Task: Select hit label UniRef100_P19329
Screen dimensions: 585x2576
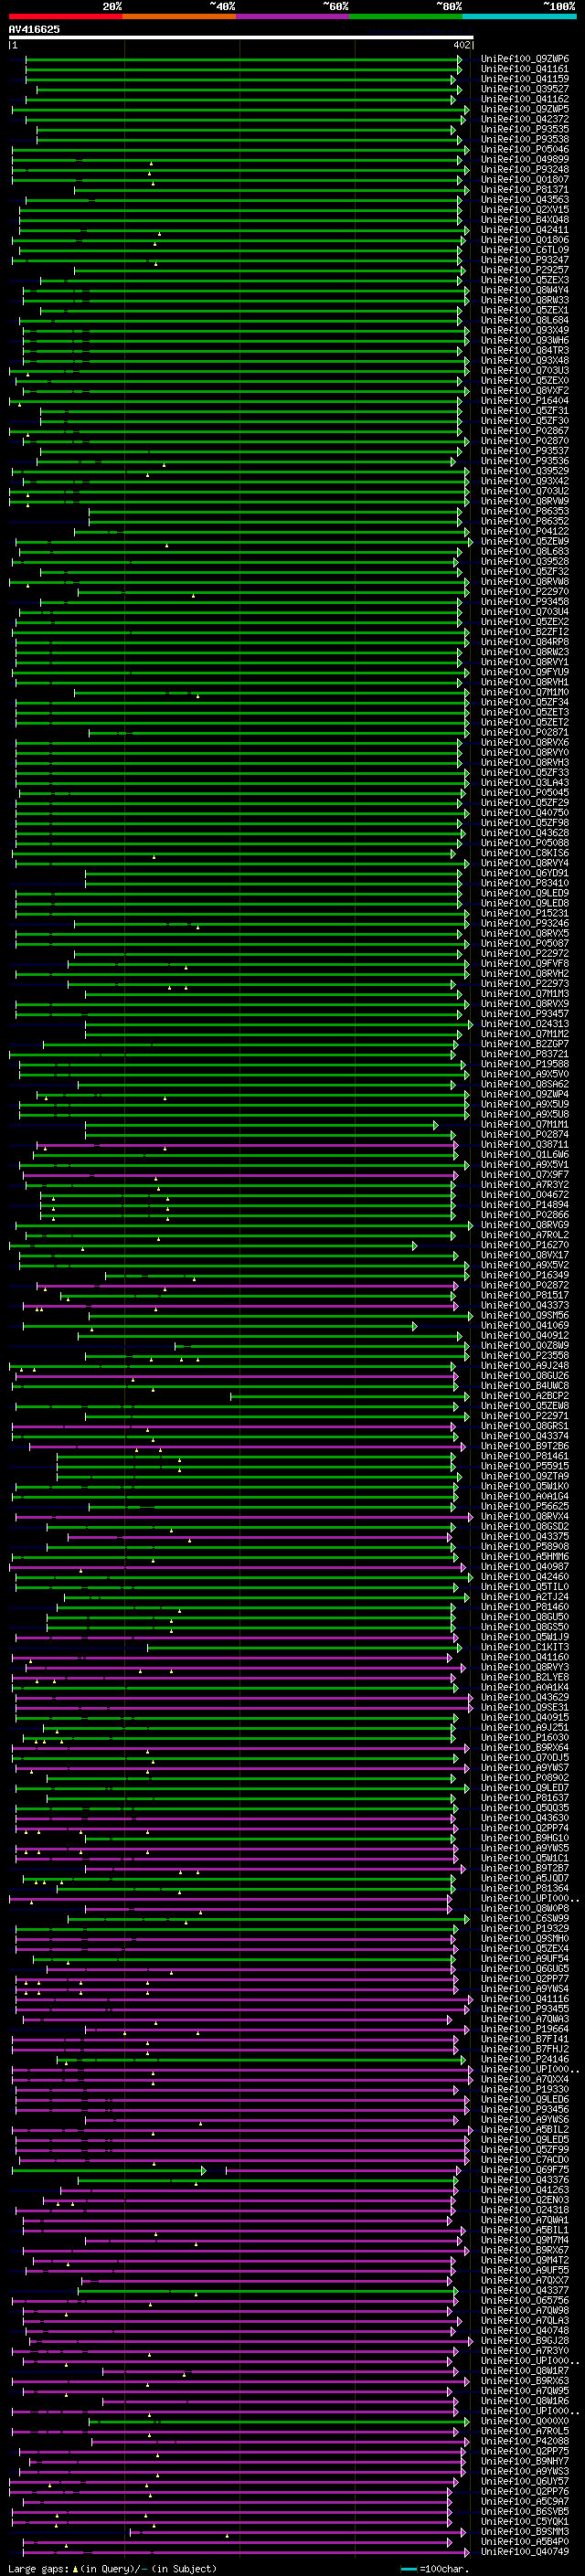Action: pyautogui.click(x=525, y=1928)
